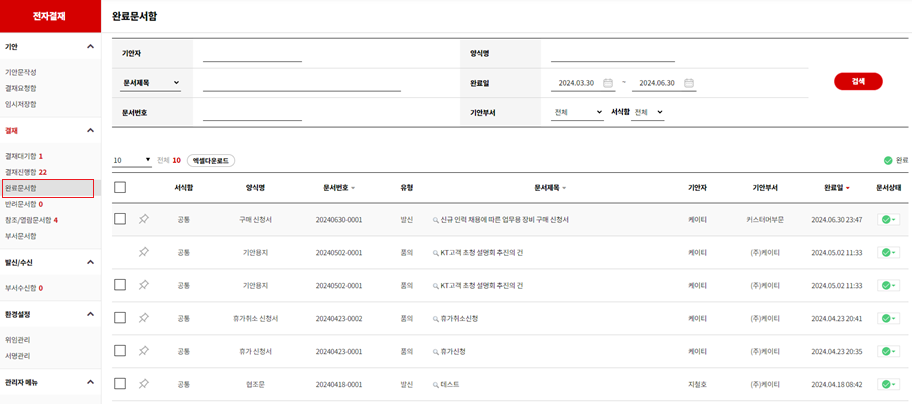Open status dropdown for 휴가신청 row

tap(888, 352)
